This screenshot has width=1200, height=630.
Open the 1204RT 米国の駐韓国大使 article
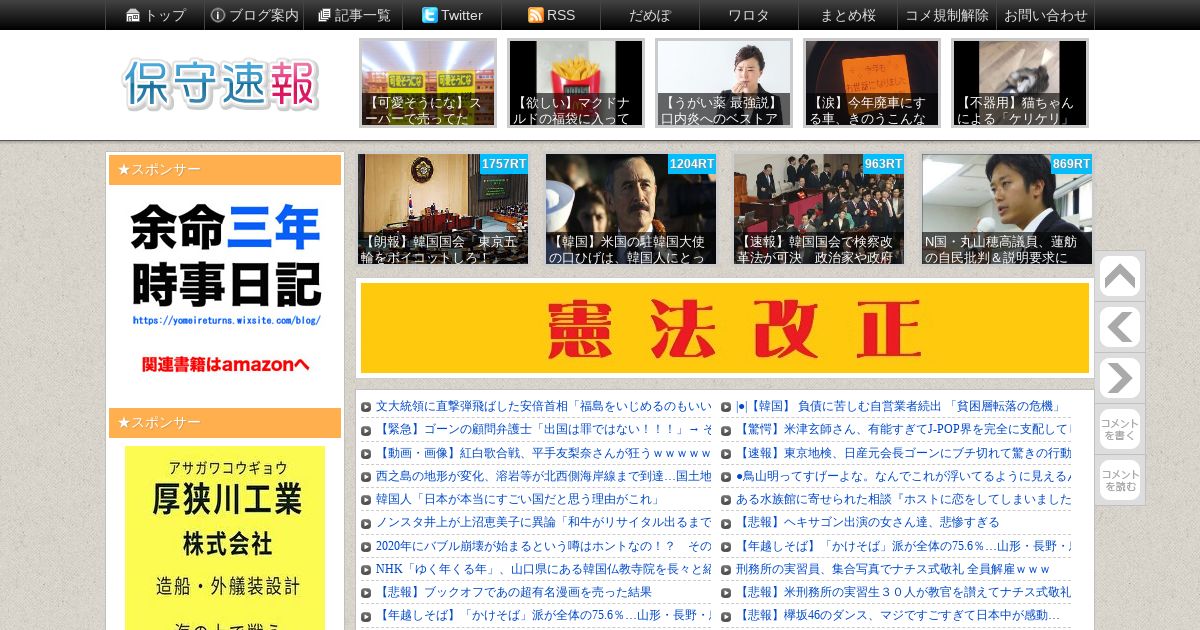pyautogui.click(x=631, y=209)
